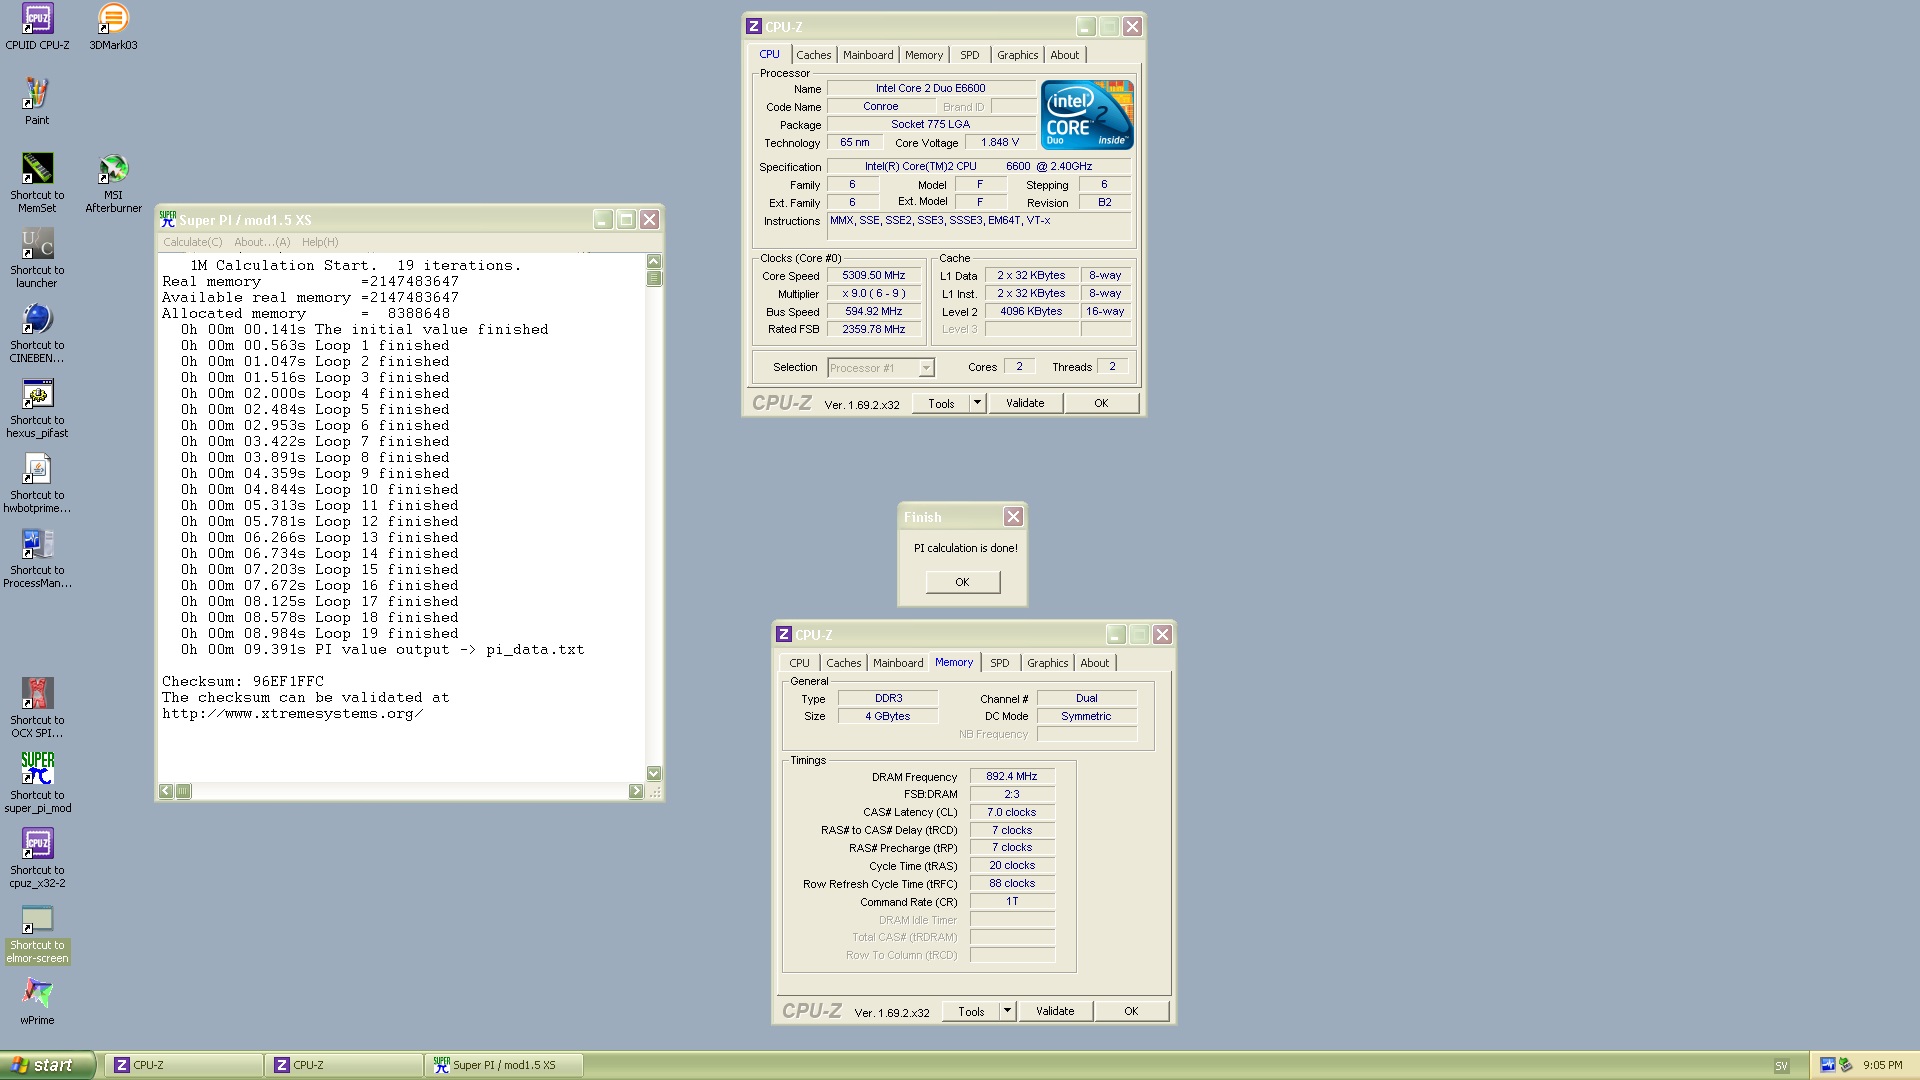Click the Core Speed 5309.50 MHz value
This screenshot has height=1080, width=1920.
(873, 275)
